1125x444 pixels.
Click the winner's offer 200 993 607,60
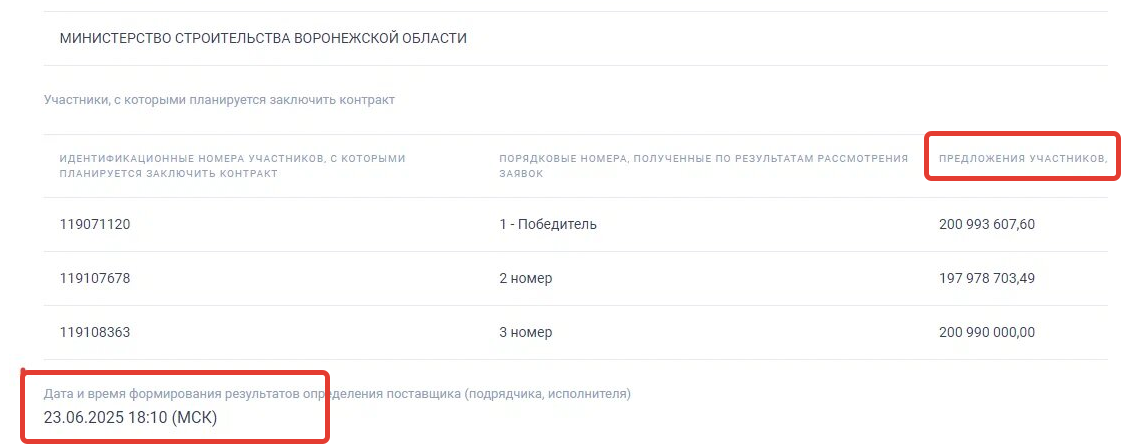point(987,224)
